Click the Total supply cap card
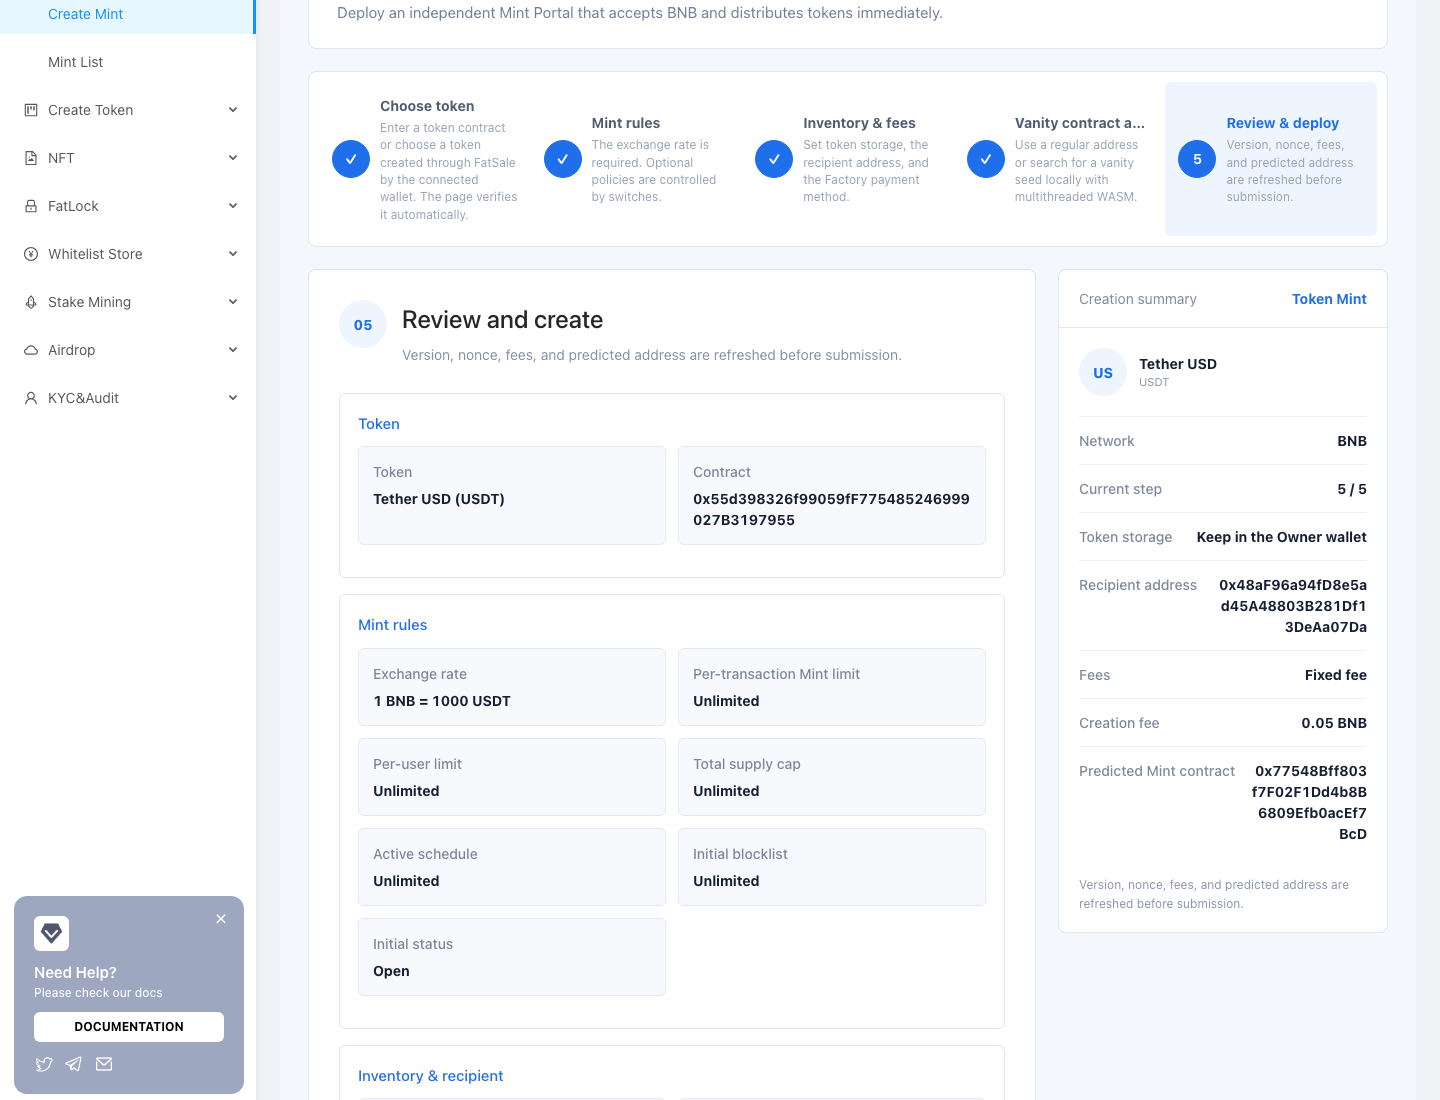 click(832, 777)
